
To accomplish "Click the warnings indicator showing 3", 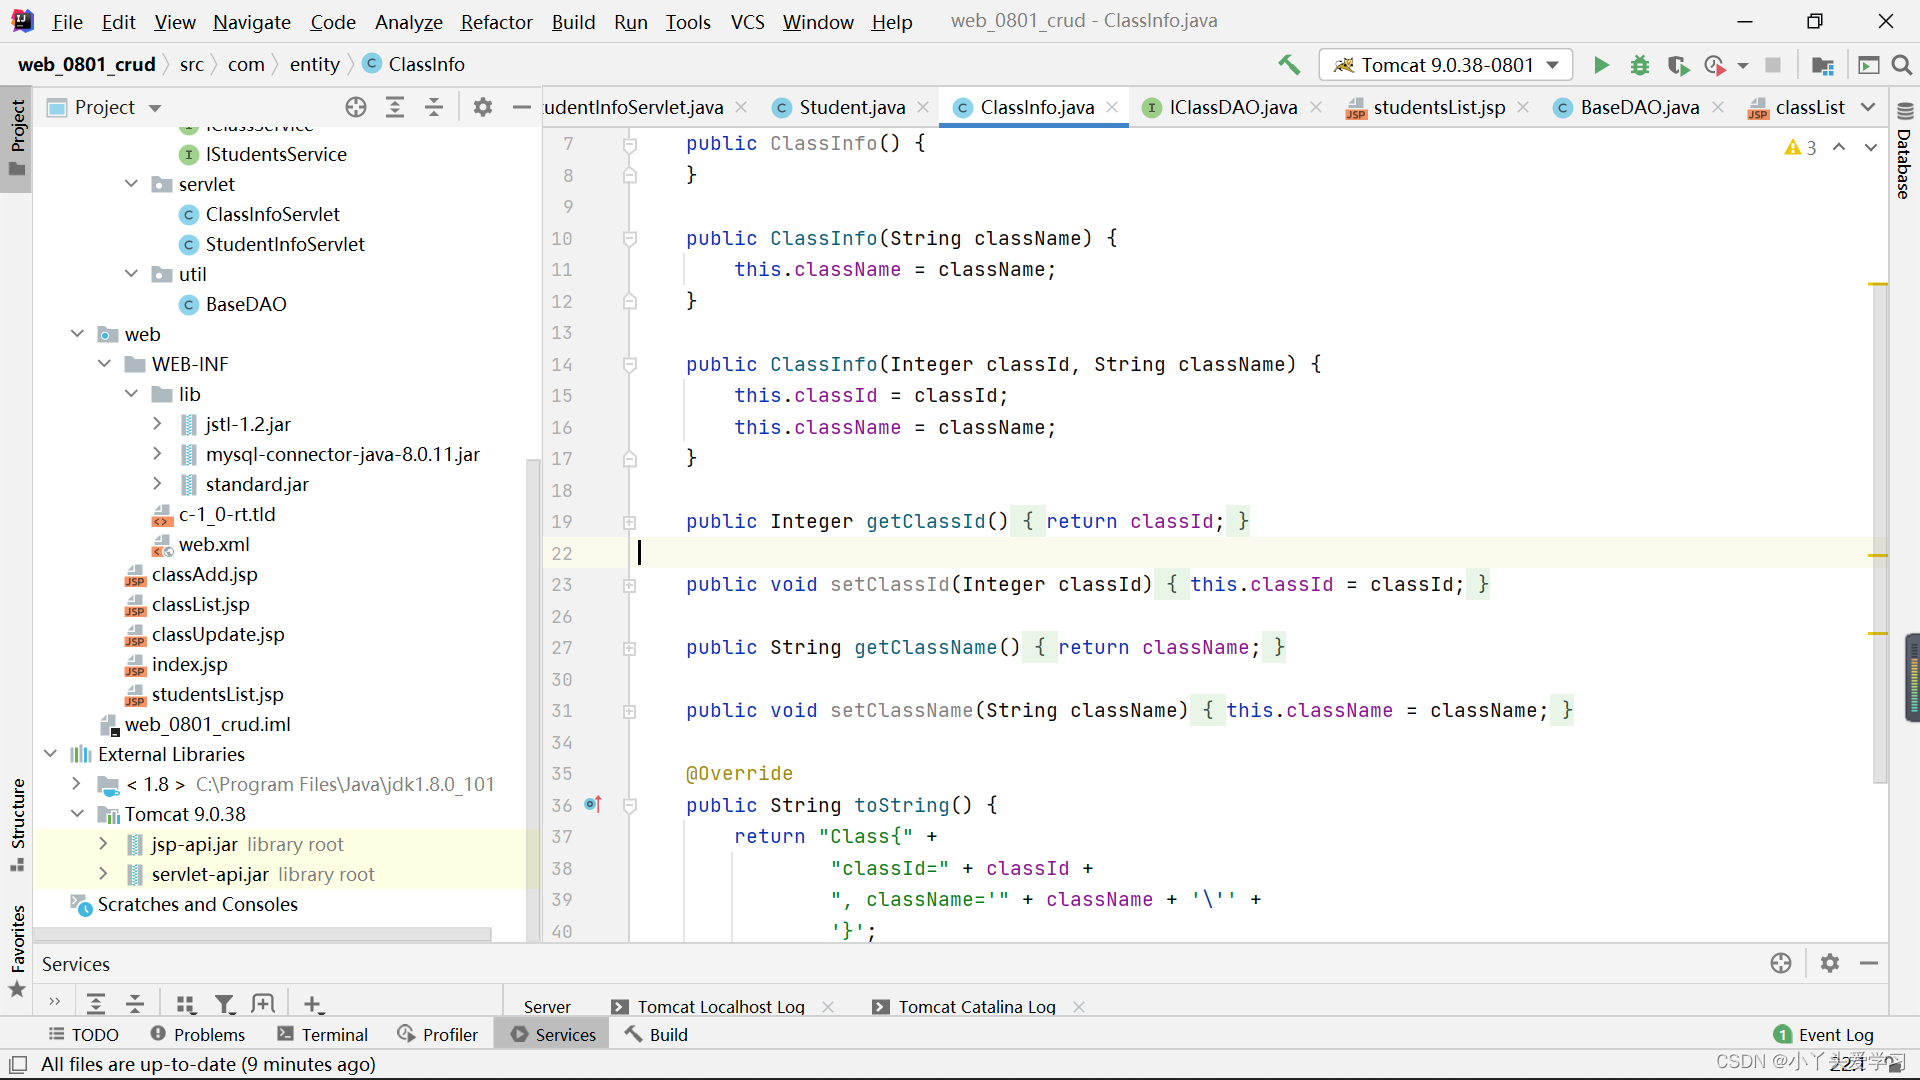I will click(x=1800, y=147).
